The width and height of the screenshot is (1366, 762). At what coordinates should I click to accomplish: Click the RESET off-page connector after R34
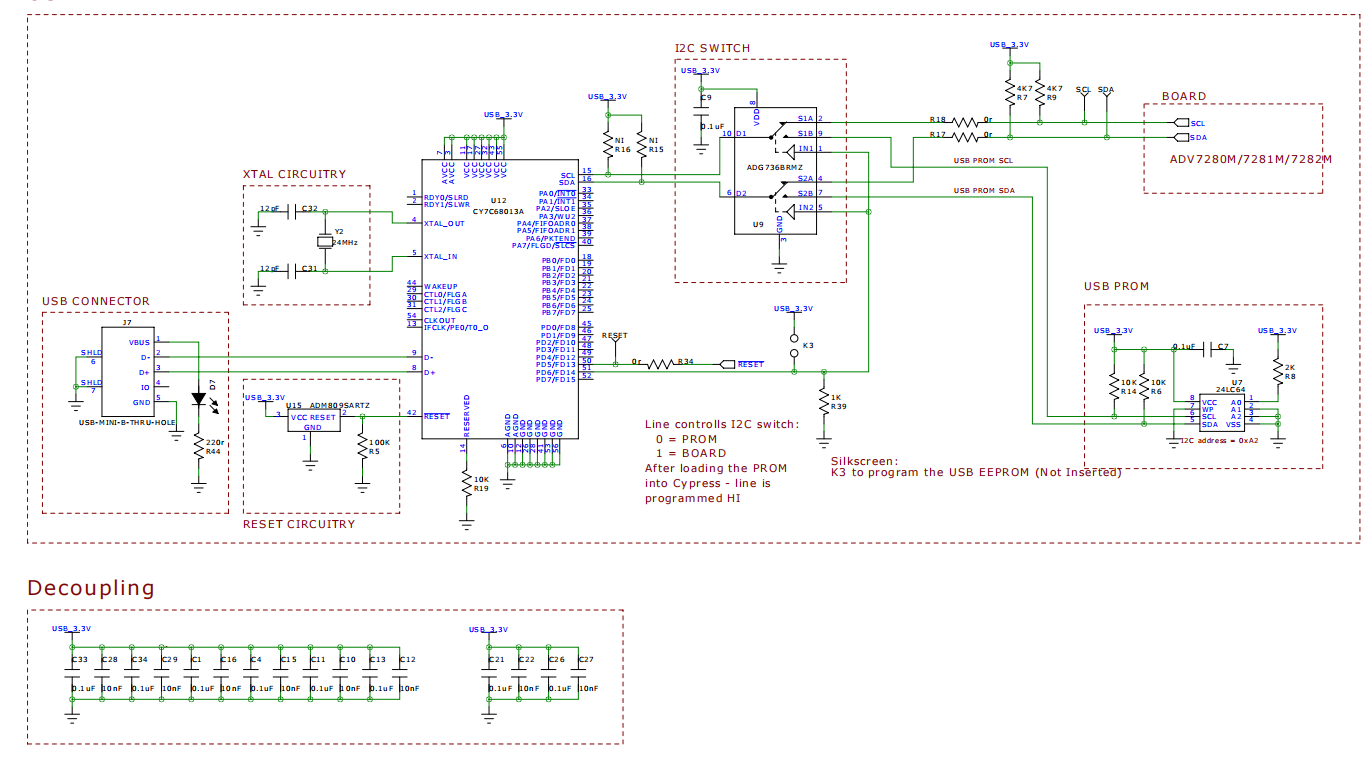[728, 364]
